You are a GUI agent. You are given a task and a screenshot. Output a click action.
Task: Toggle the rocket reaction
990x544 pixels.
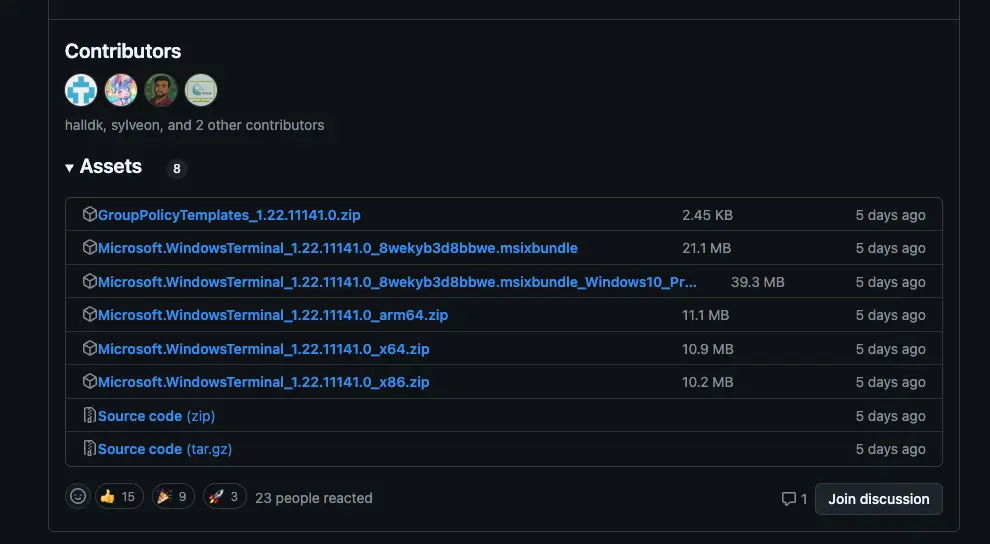click(x=226, y=497)
